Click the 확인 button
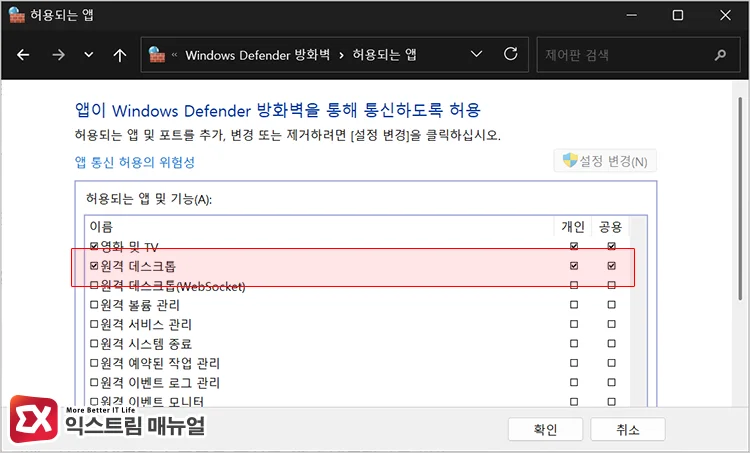The height and width of the screenshot is (453, 750). click(545, 429)
